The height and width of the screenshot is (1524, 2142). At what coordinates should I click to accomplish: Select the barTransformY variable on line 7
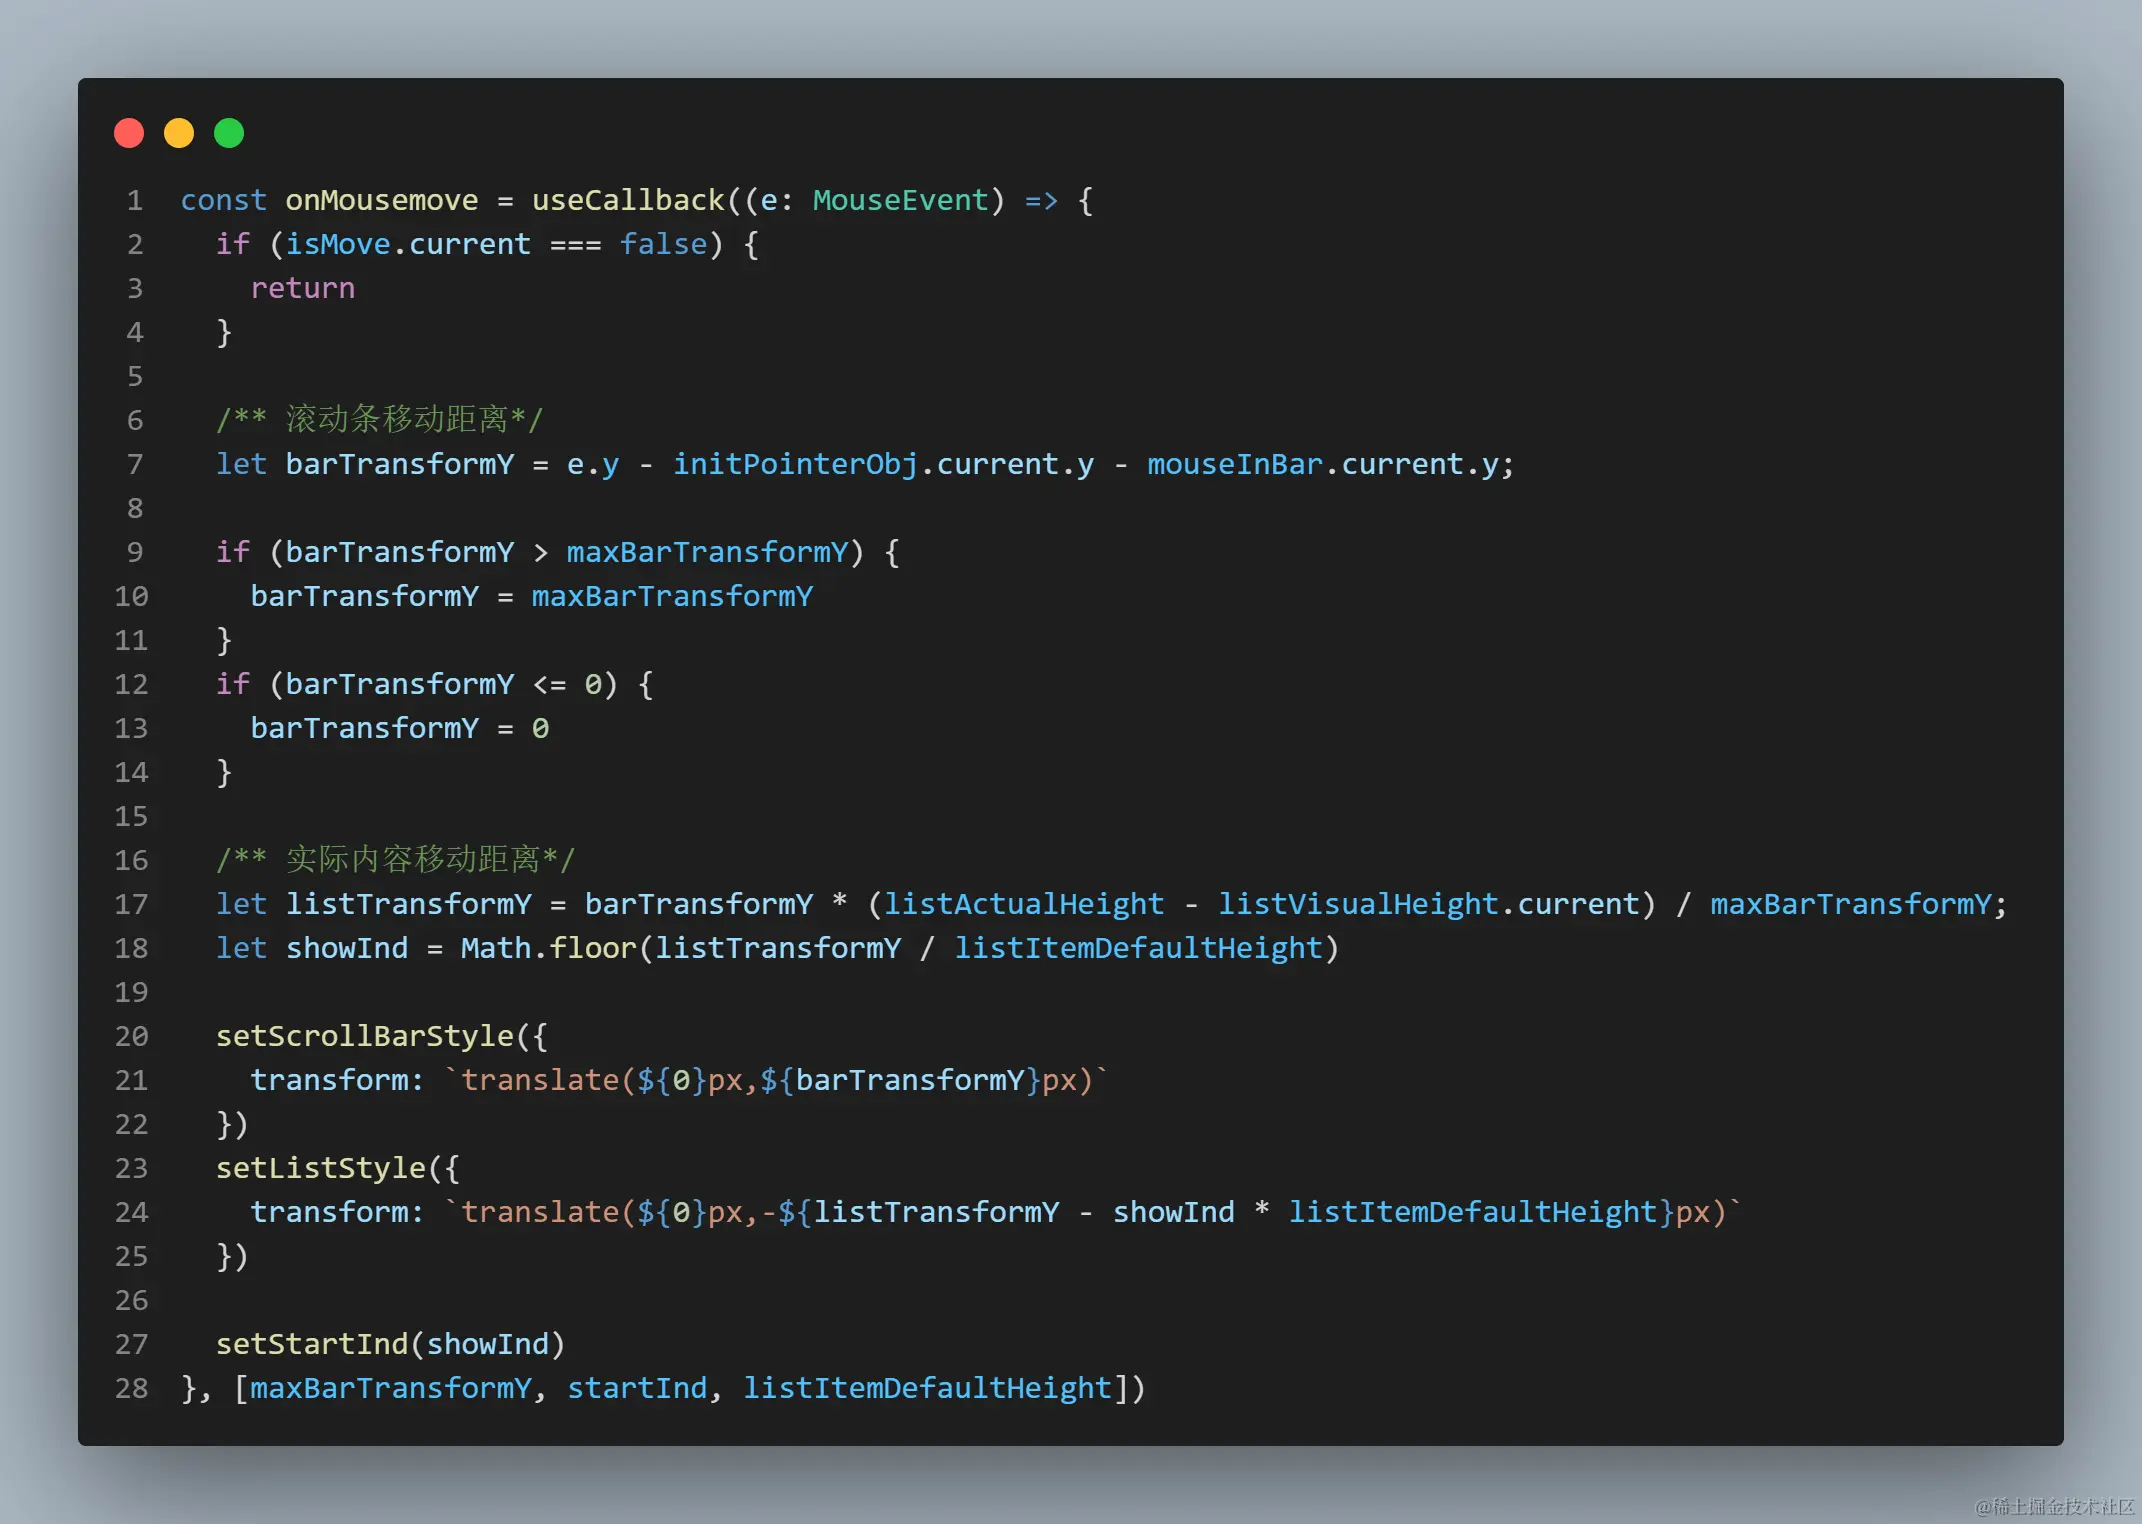399,463
